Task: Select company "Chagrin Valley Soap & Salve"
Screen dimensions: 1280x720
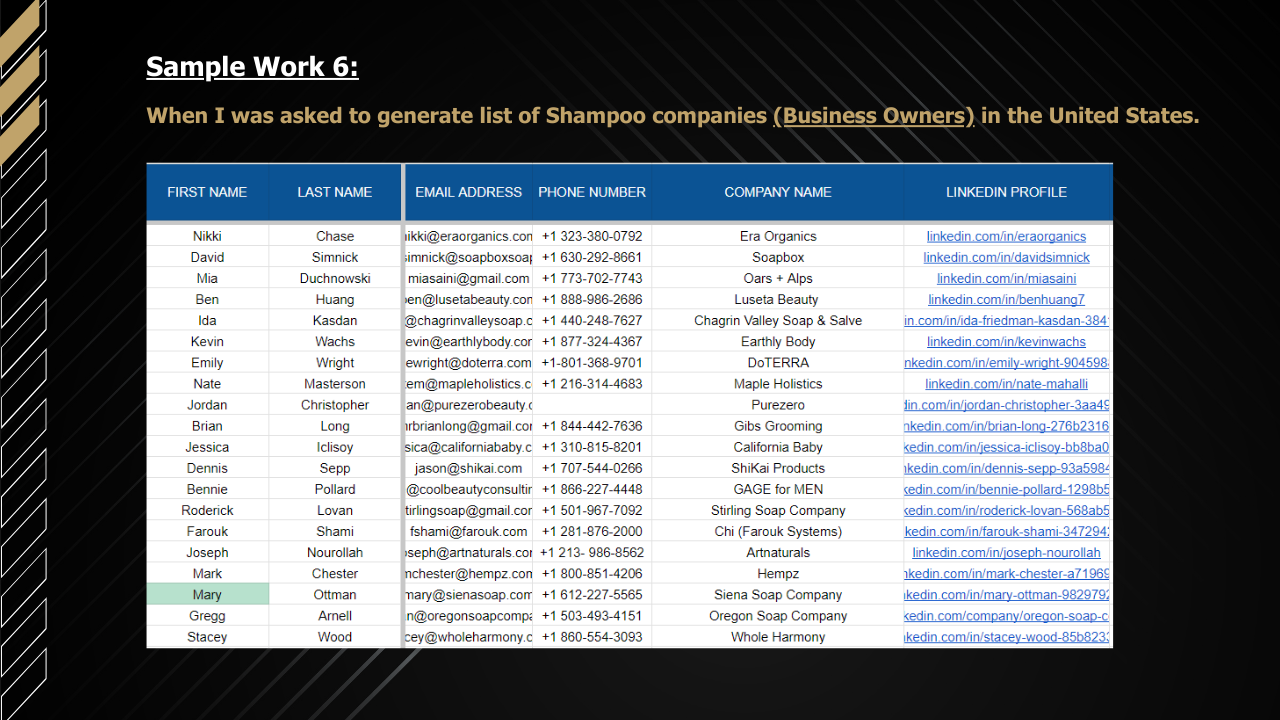Action: click(778, 321)
